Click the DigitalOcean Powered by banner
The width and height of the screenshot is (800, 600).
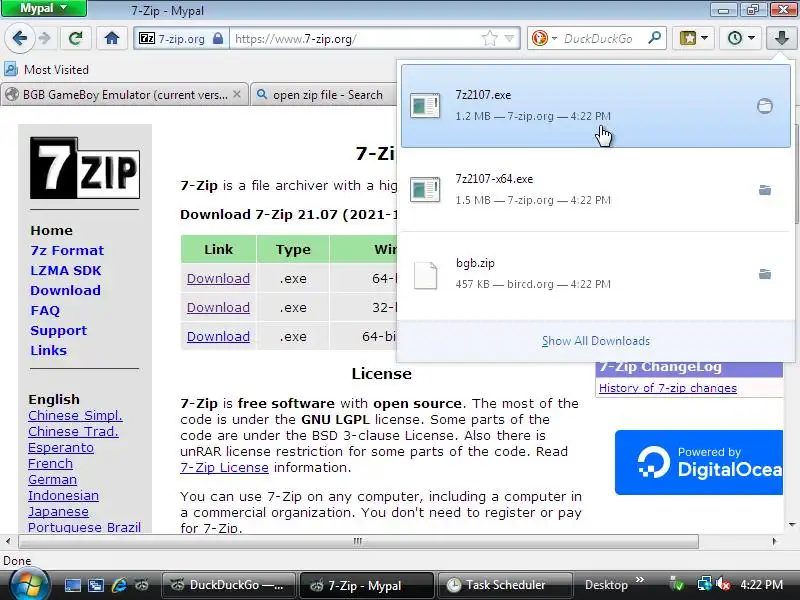pyautogui.click(x=698, y=462)
